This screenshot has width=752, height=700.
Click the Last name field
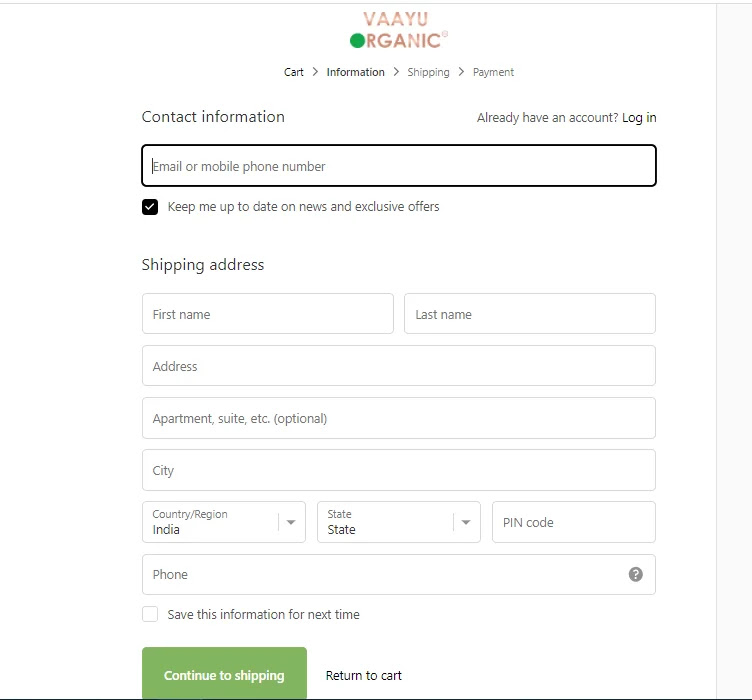pyautogui.click(x=530, y=314)
